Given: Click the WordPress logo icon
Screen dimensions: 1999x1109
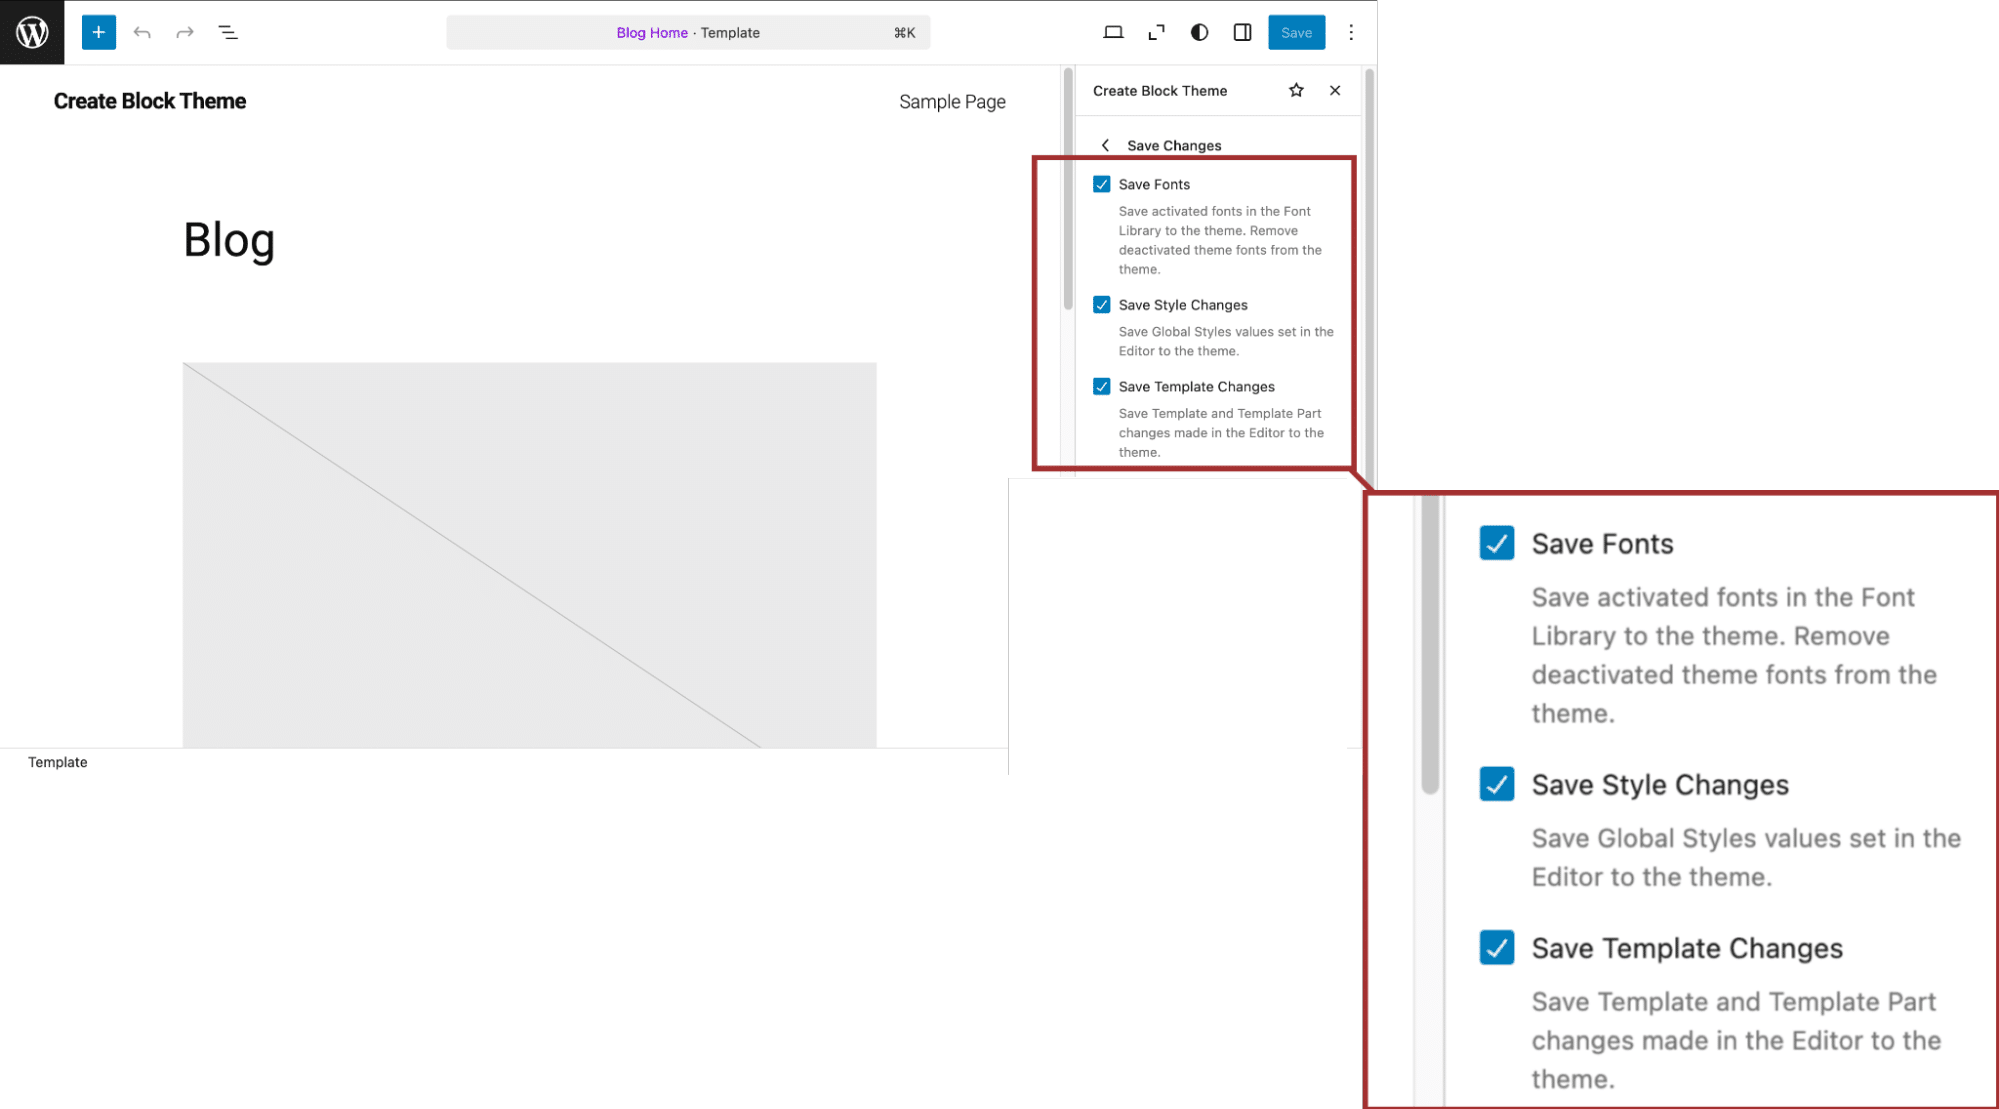Looking at the screenshot, I should coord(31,31).
